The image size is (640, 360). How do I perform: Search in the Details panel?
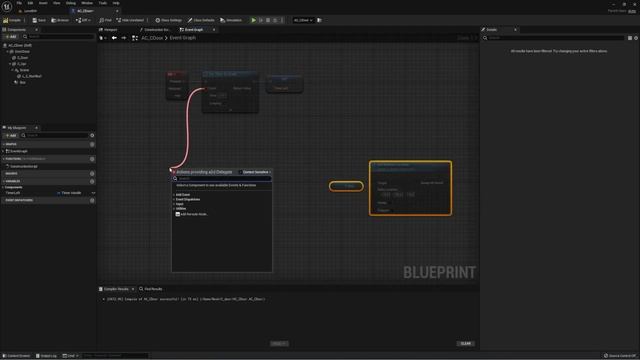pos(554,38)
